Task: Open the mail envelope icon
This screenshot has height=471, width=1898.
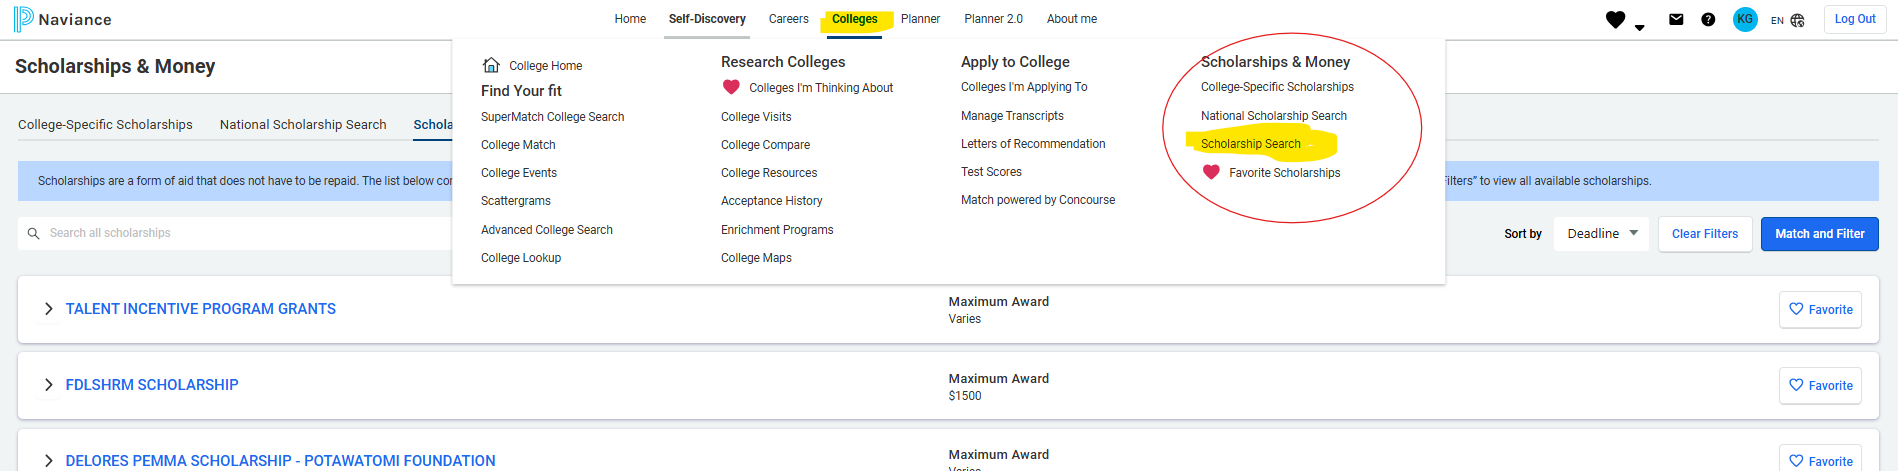Action: (x=1676, y=19)
